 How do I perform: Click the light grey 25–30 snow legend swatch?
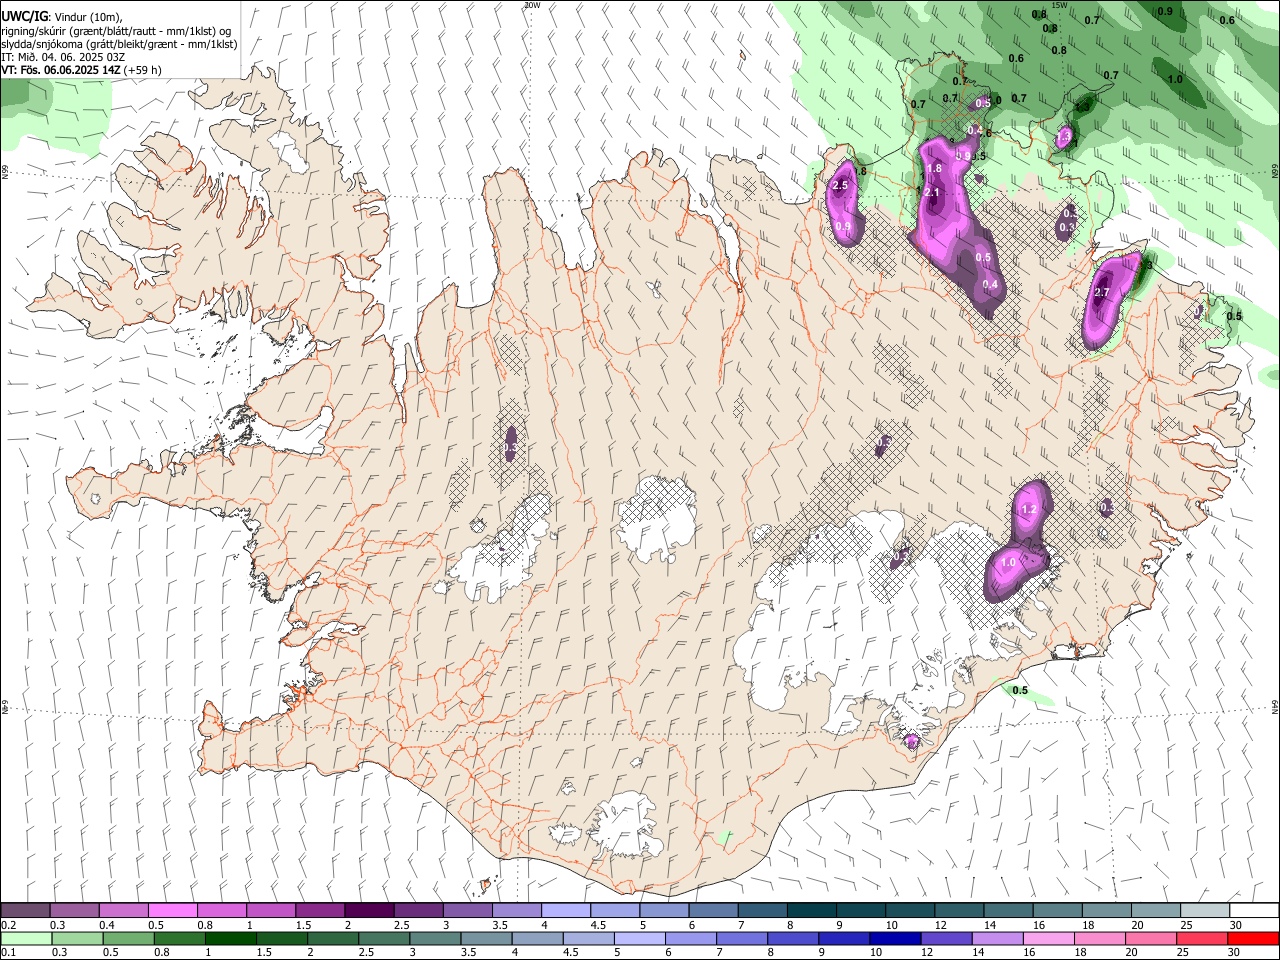pyautogui.click(x=1204, y=910)
